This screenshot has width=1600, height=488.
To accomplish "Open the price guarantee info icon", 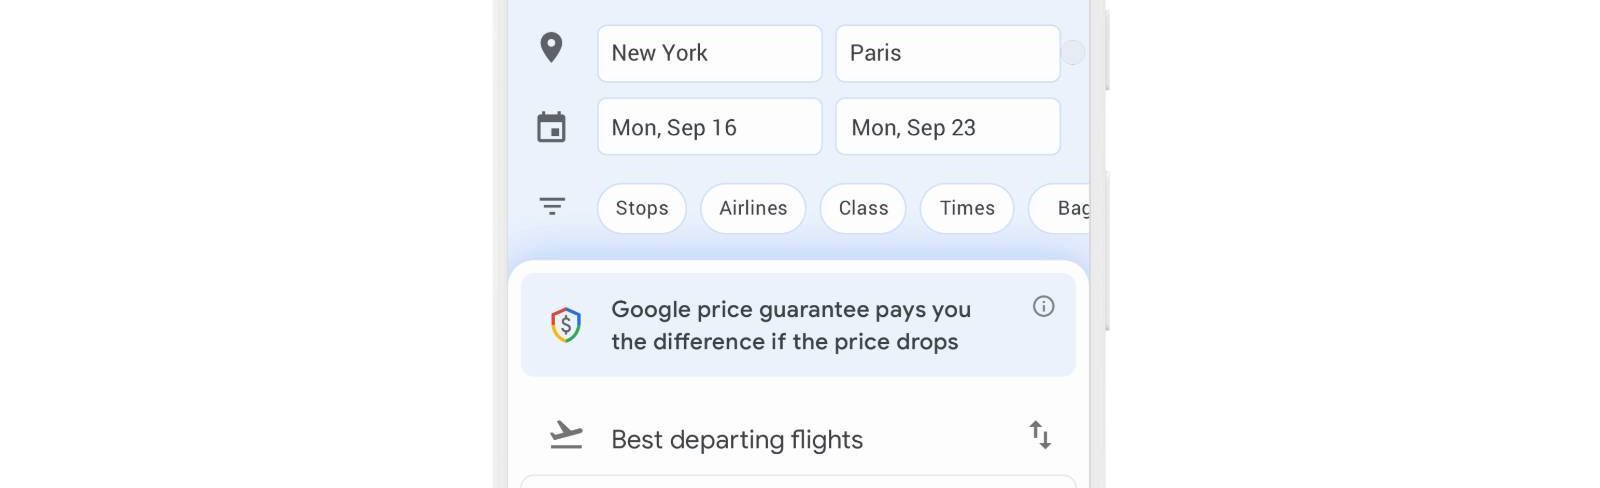I will coord(1043,307).
